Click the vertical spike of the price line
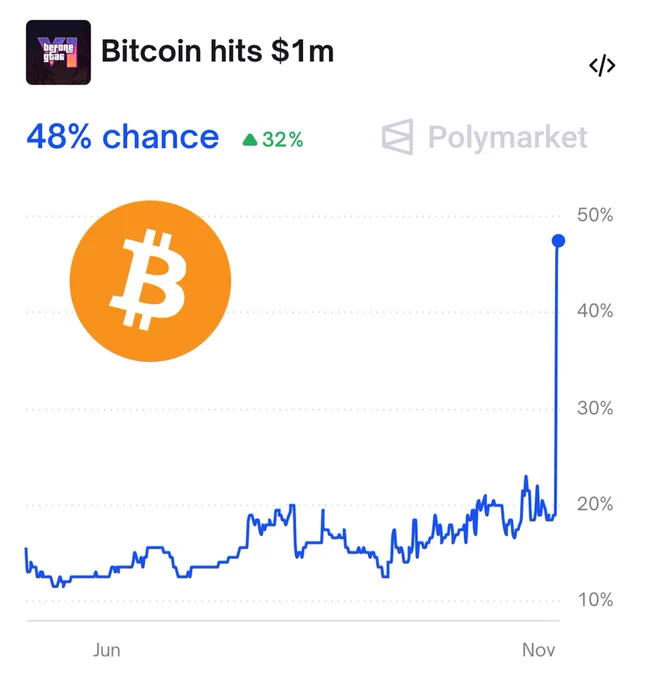The height and width of the screenshot is (680, 653). point(556,380)
